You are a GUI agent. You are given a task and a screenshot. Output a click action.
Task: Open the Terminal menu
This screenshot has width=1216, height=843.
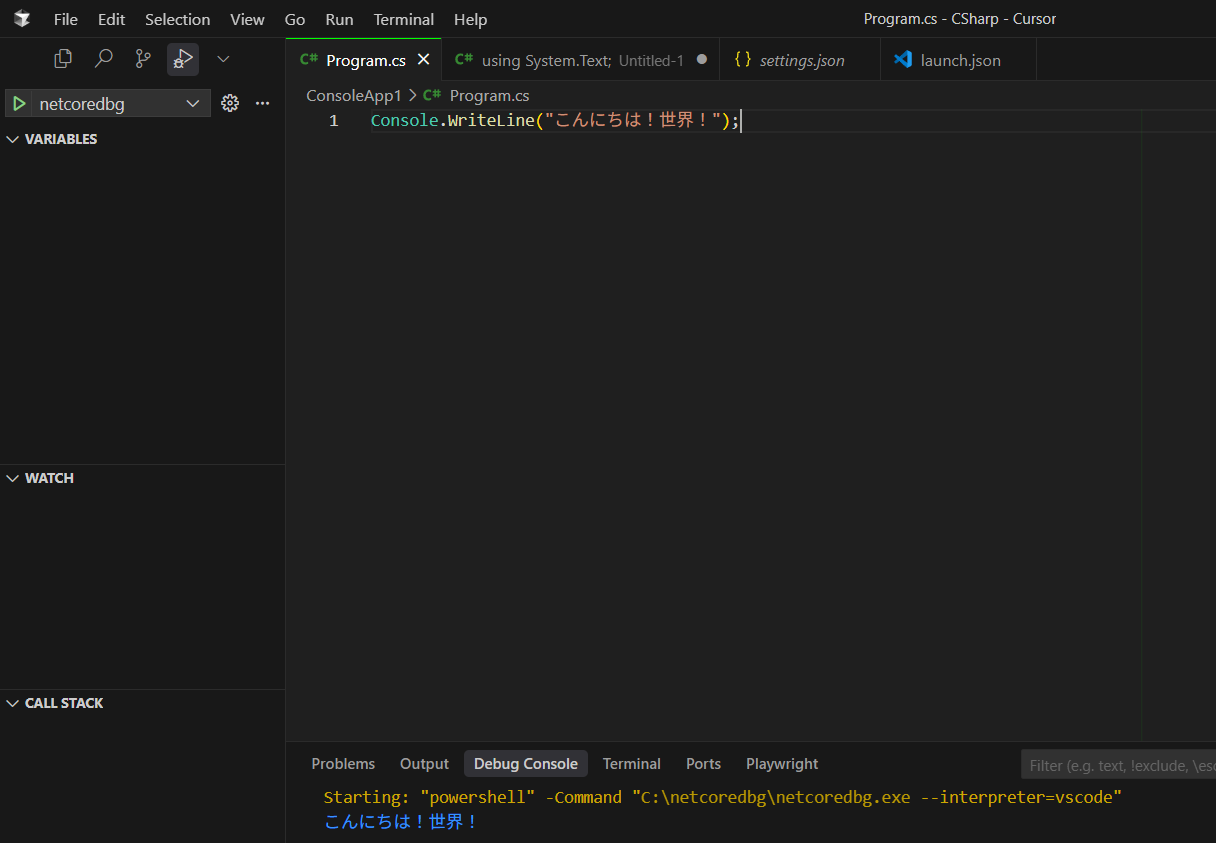pos(404,19)
